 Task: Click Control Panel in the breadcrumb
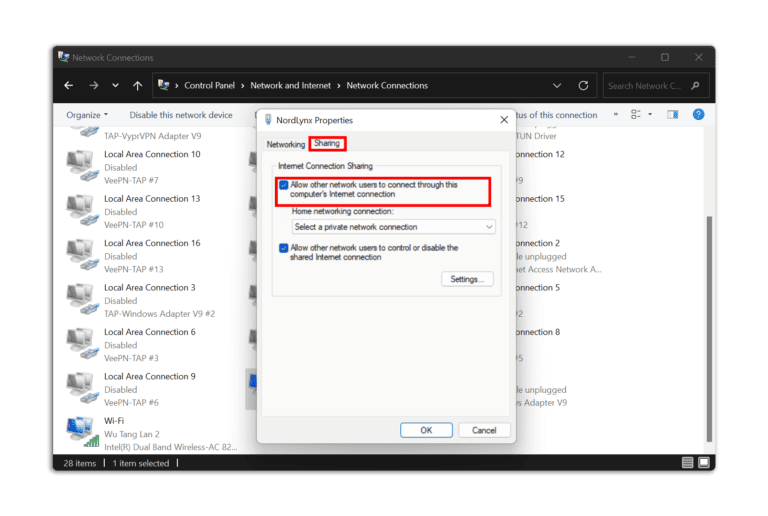(209, 86)
